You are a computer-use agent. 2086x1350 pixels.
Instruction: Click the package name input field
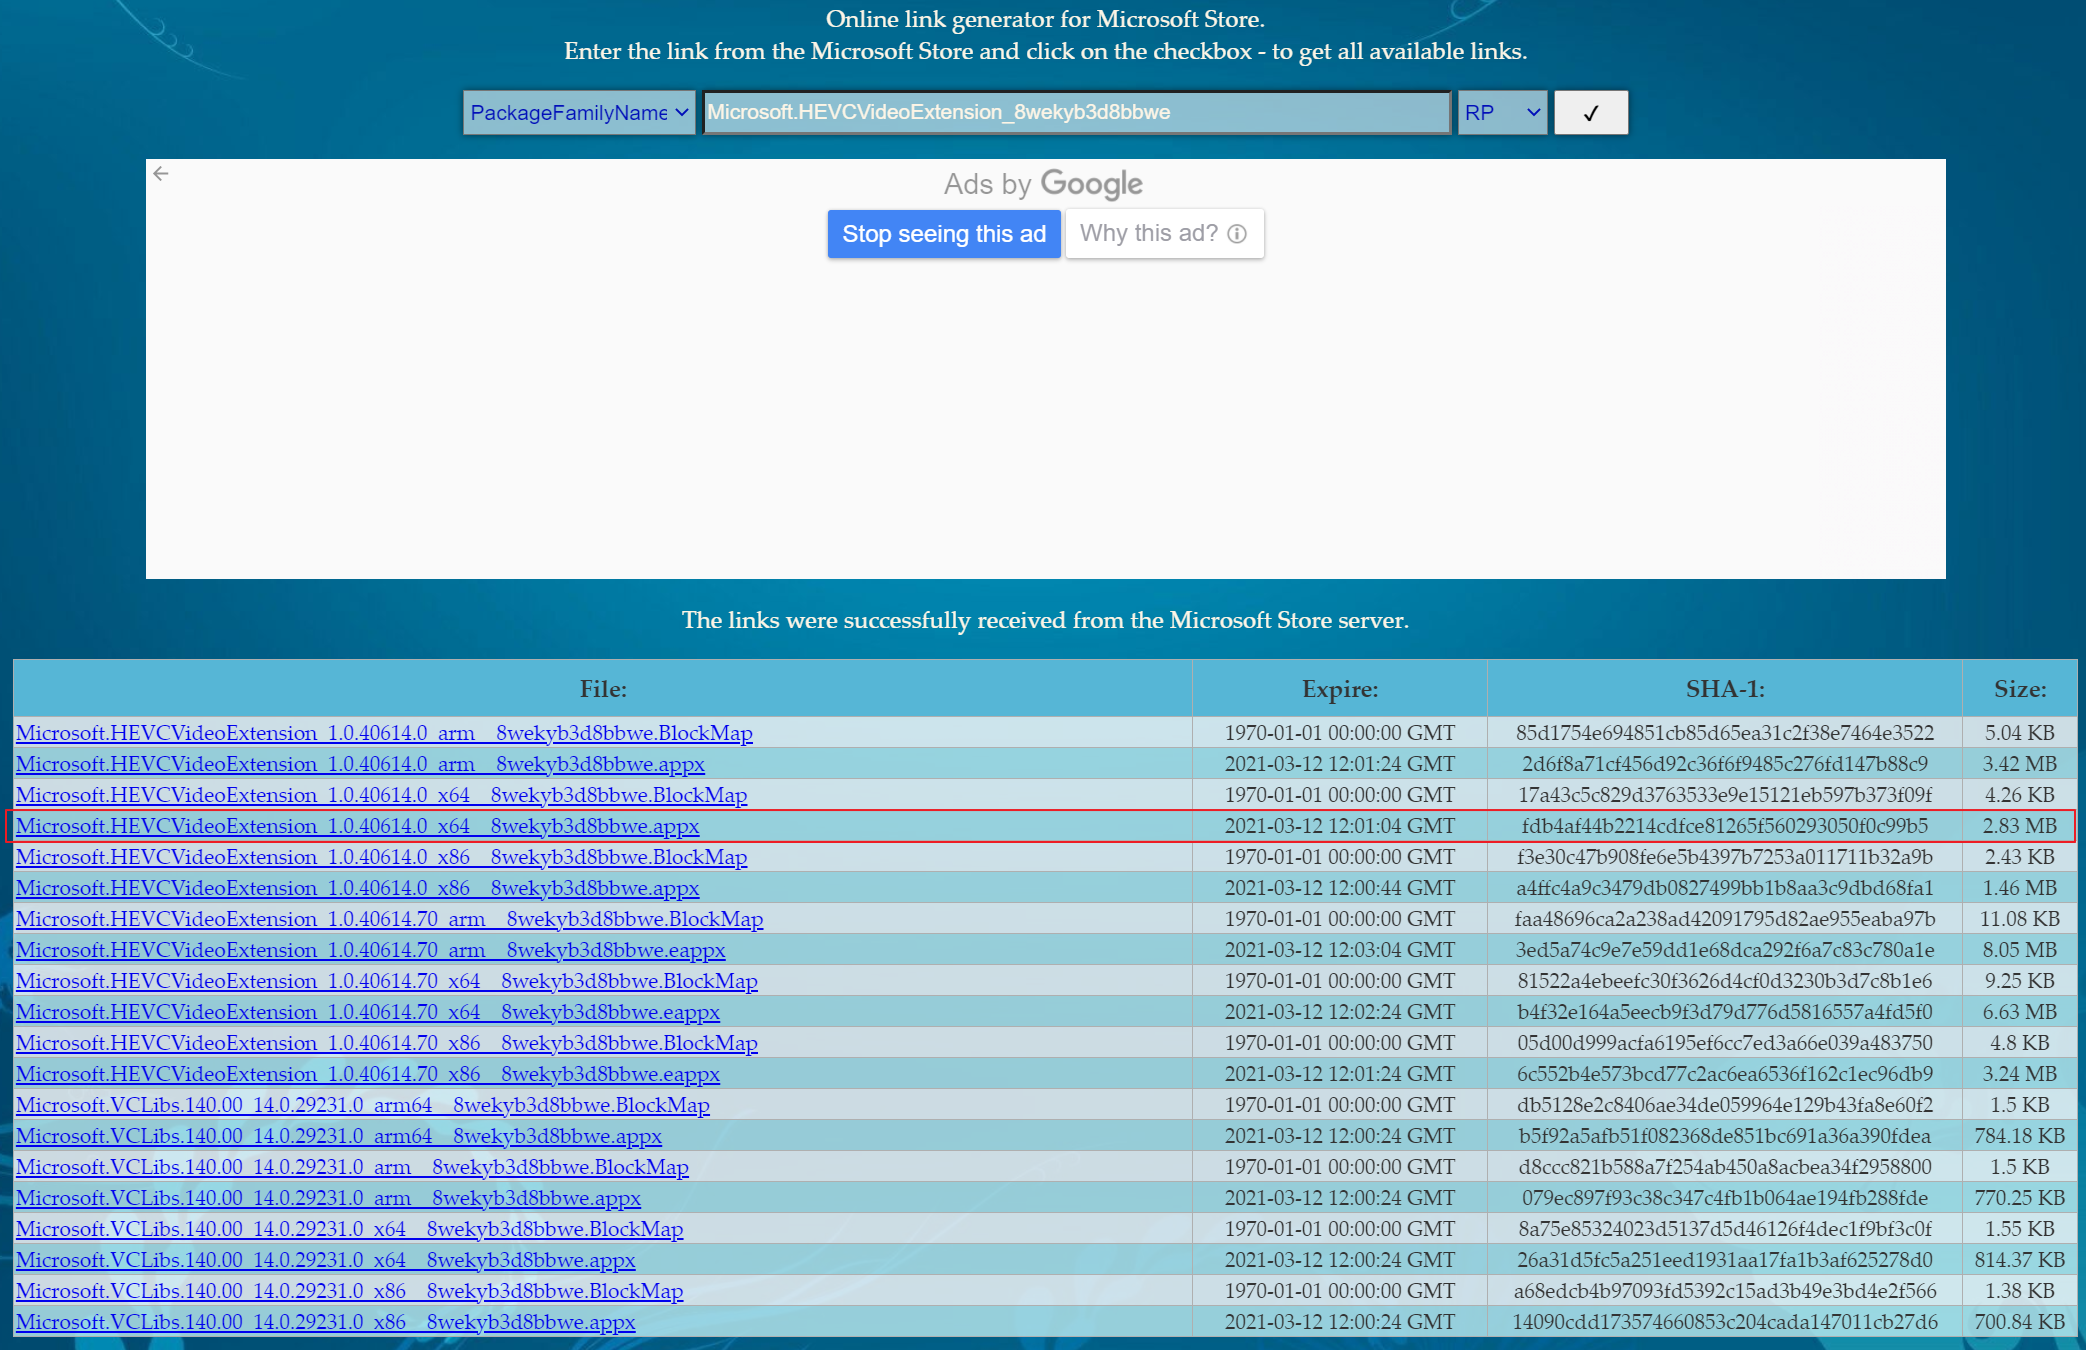[1075, 113]
